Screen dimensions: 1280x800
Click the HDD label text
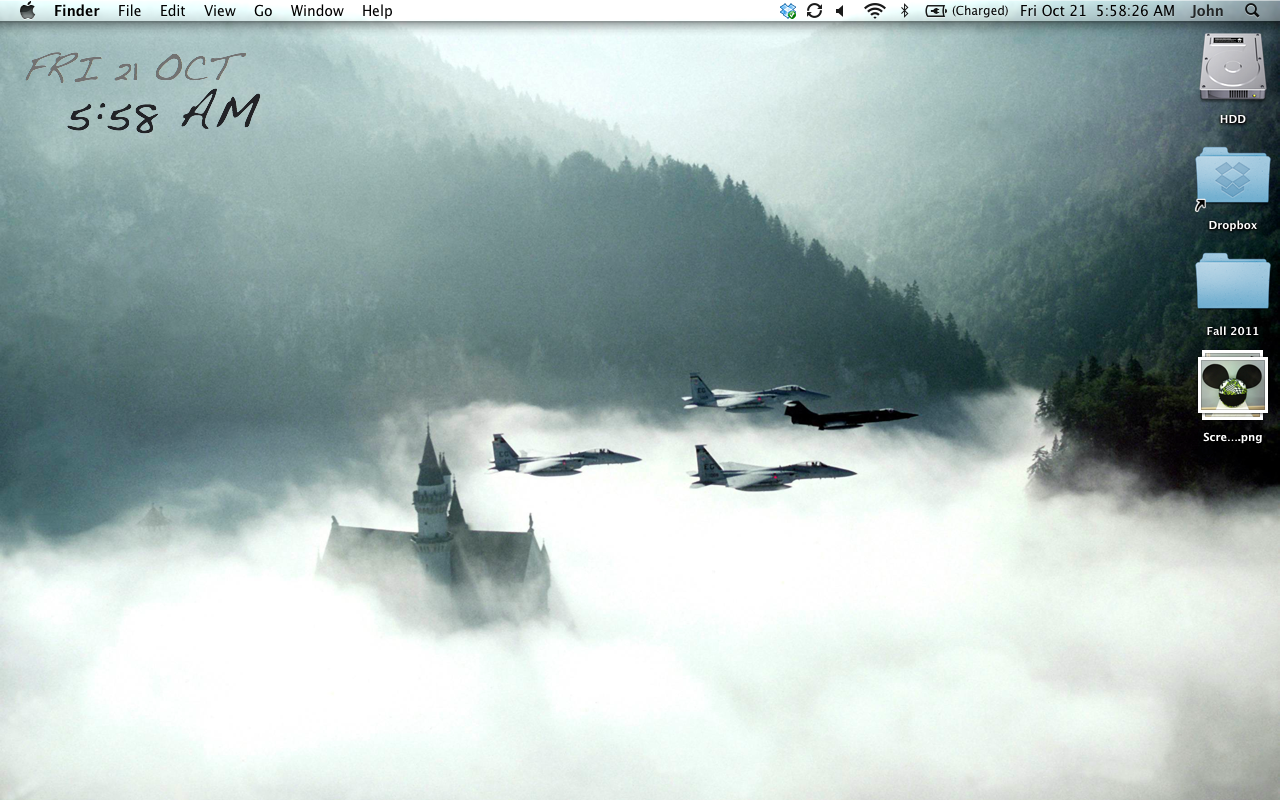[1233, 119]
